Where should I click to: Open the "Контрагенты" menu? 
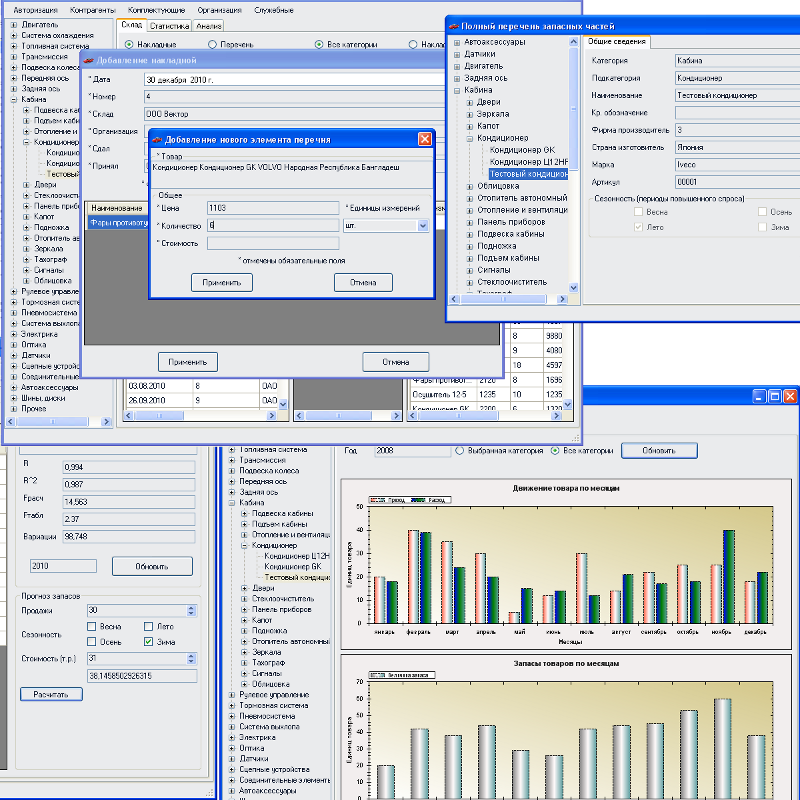pyautogui.click(x=92, y=9)
